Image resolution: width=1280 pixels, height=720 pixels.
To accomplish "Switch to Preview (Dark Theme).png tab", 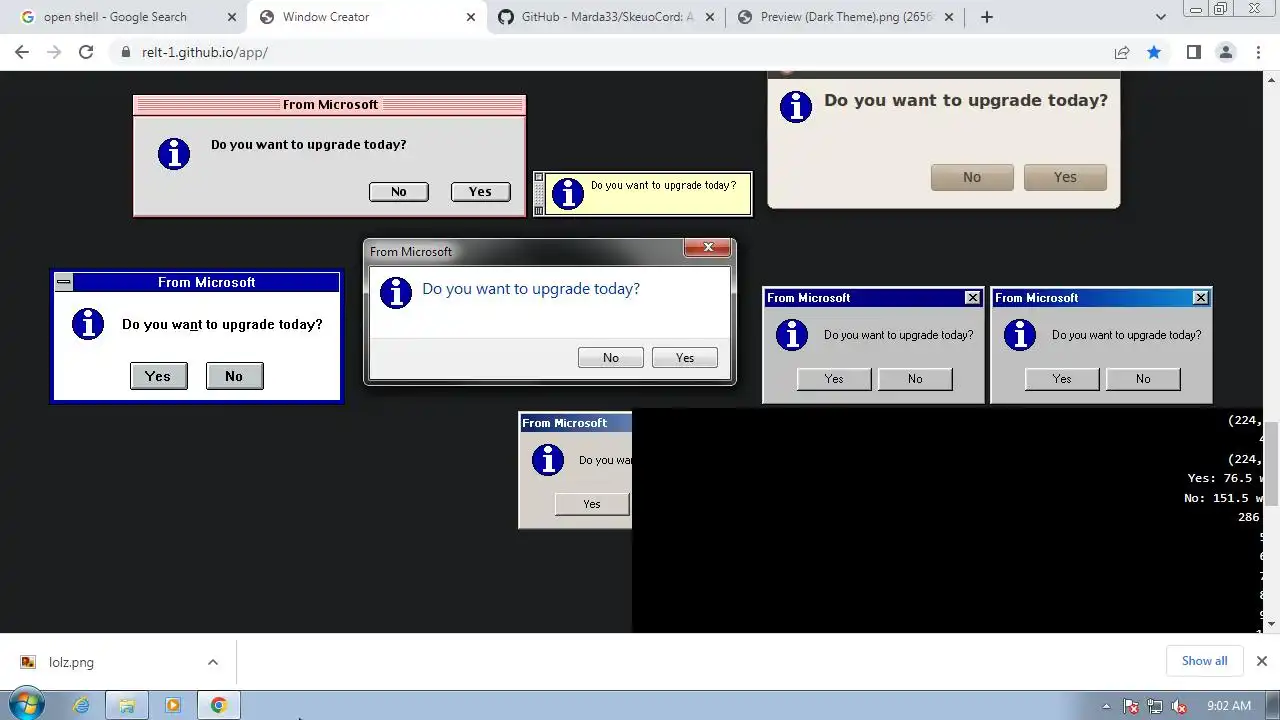I will pos(846,17).
